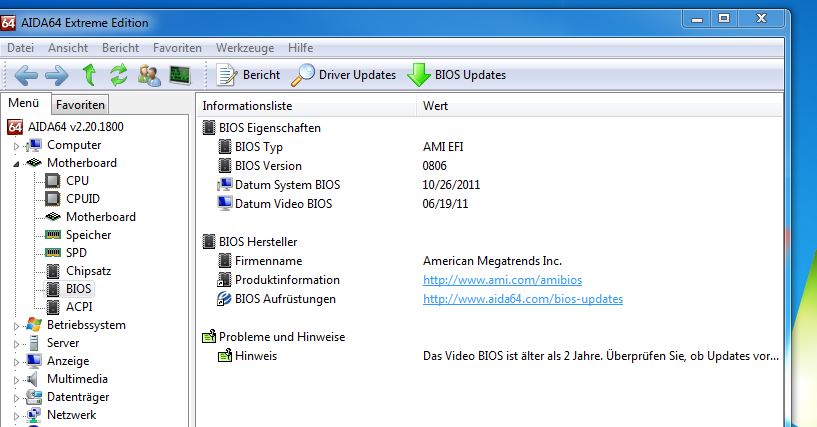The image size is (817, 427).
Task: Expand the Multimedia node arrow
Action: click(16, 380)
